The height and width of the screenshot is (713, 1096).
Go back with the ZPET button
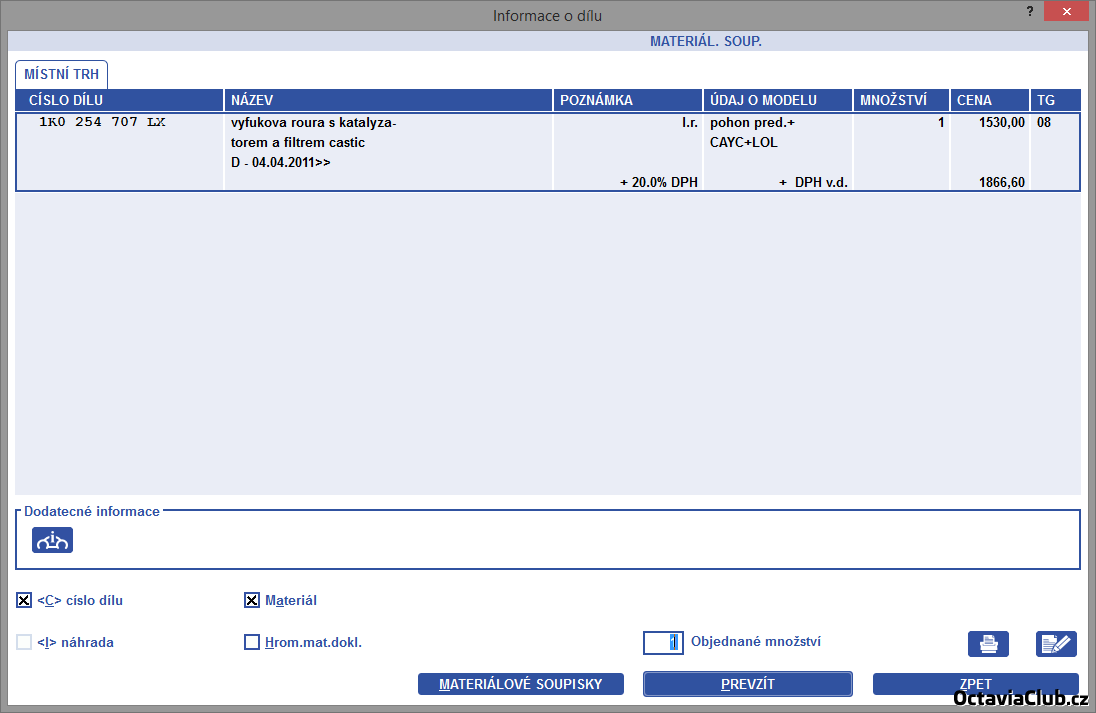(975, 684)
